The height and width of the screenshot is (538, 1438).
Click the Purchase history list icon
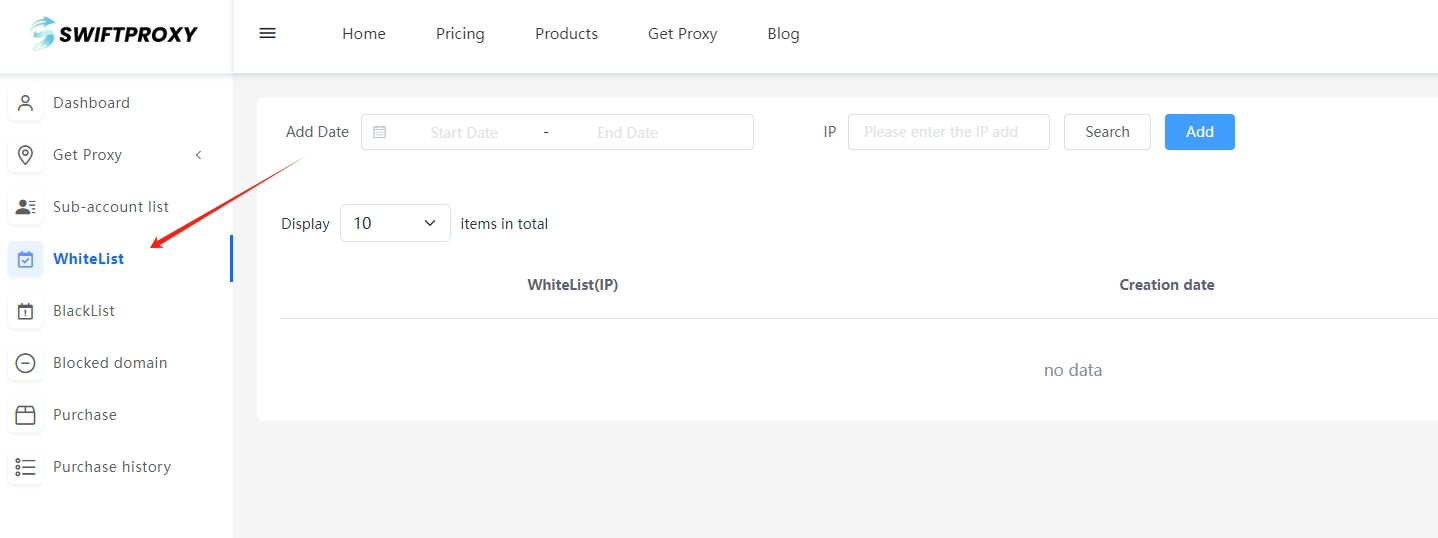point(26,467)
